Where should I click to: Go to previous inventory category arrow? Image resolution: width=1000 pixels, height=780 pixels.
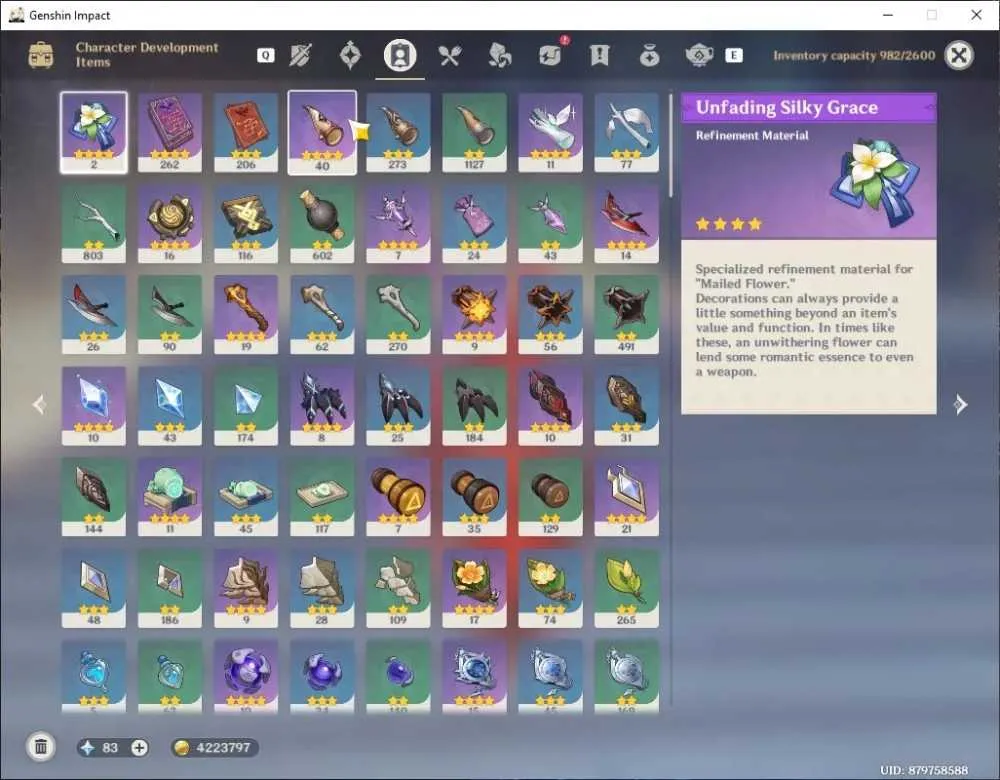[39, 404]
